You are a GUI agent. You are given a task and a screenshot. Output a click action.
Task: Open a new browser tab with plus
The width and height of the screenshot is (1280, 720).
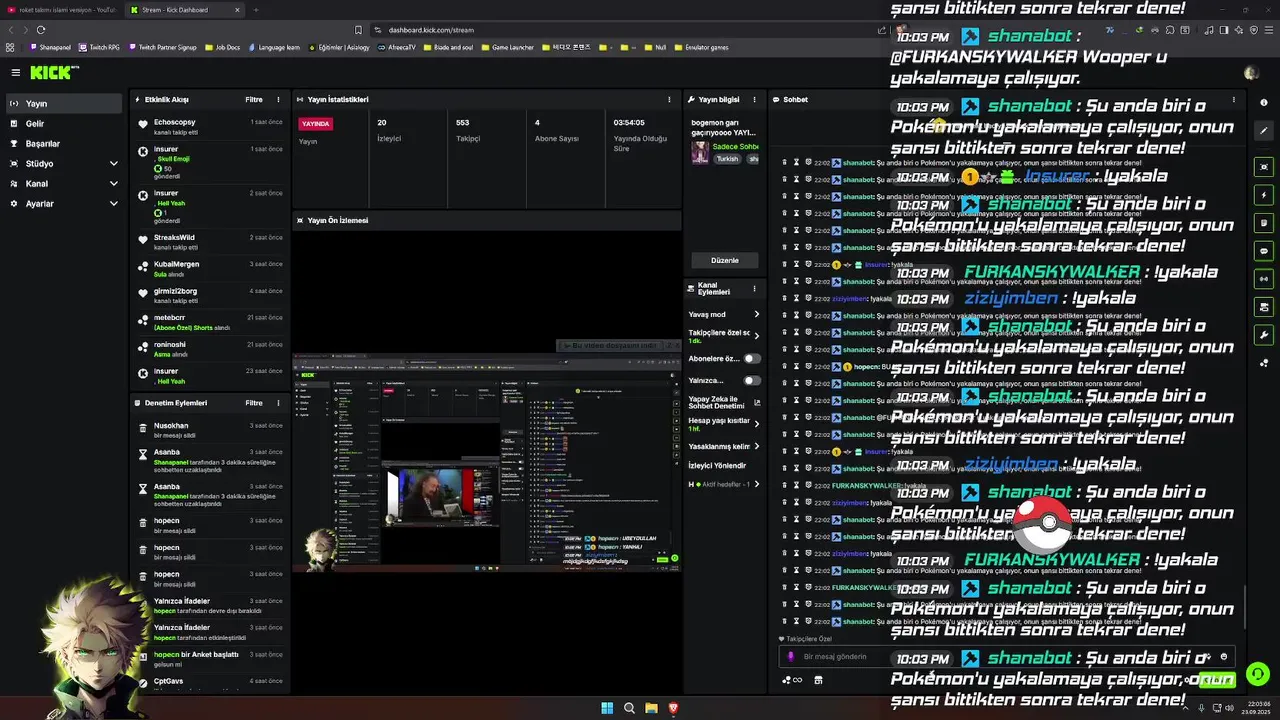tap(255, 10)
